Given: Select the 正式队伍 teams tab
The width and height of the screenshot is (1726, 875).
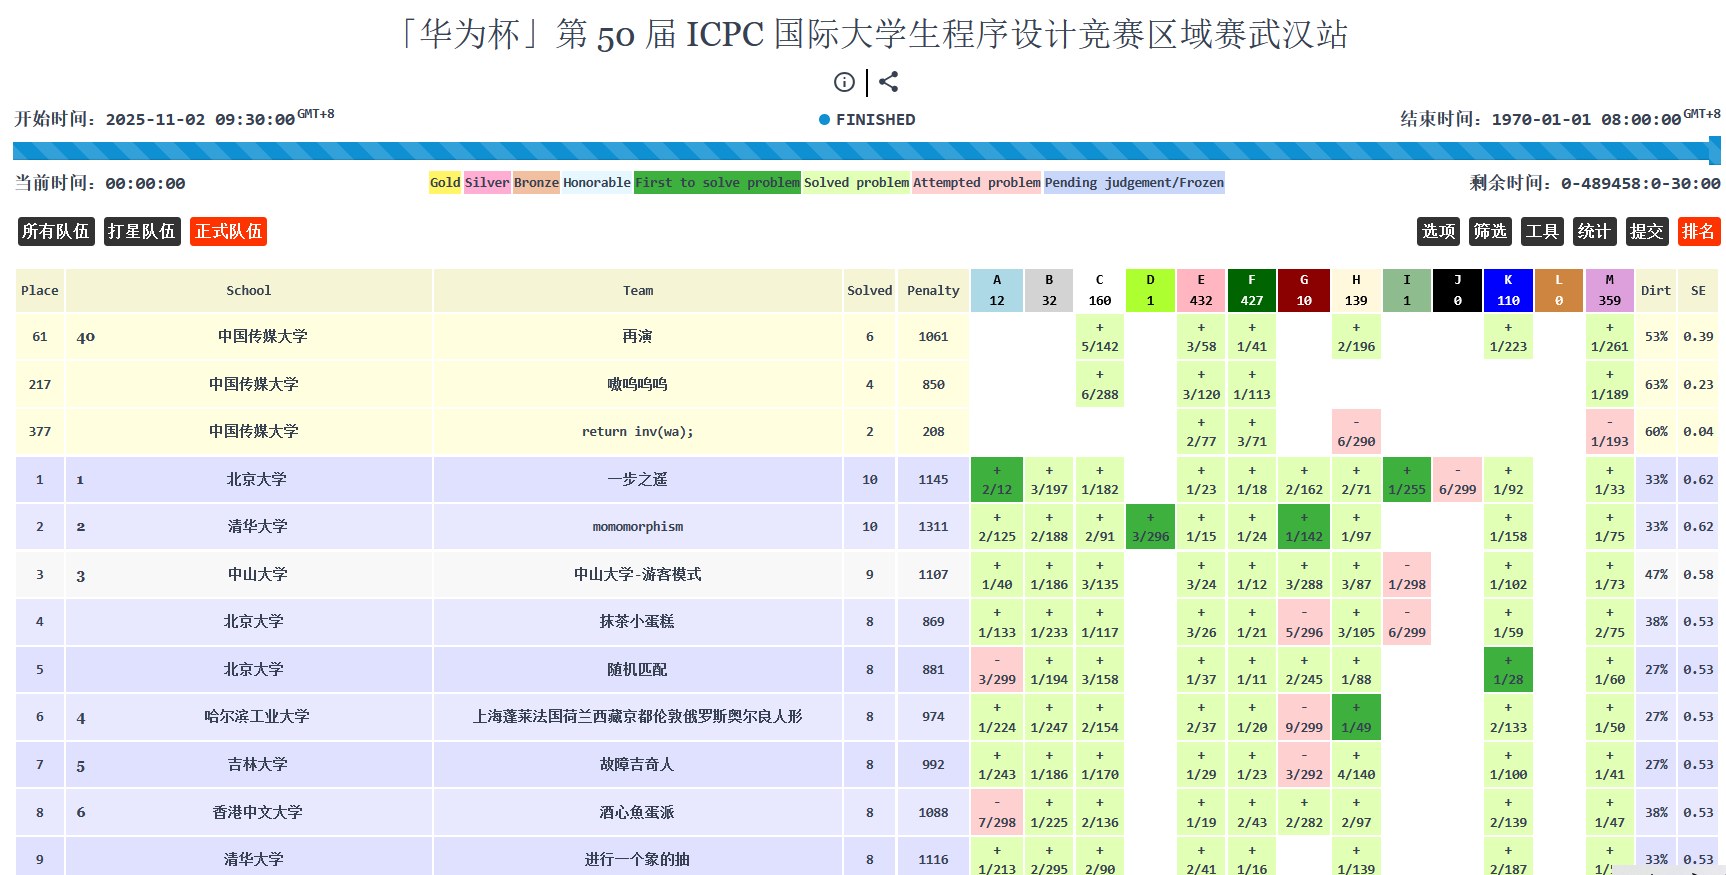Looking at the screenshot, I should click(x=228, y=231).
